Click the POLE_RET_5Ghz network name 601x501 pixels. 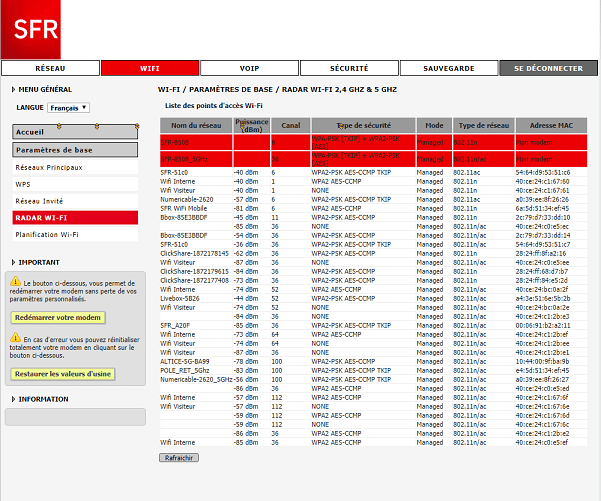(x=185, y=370)
